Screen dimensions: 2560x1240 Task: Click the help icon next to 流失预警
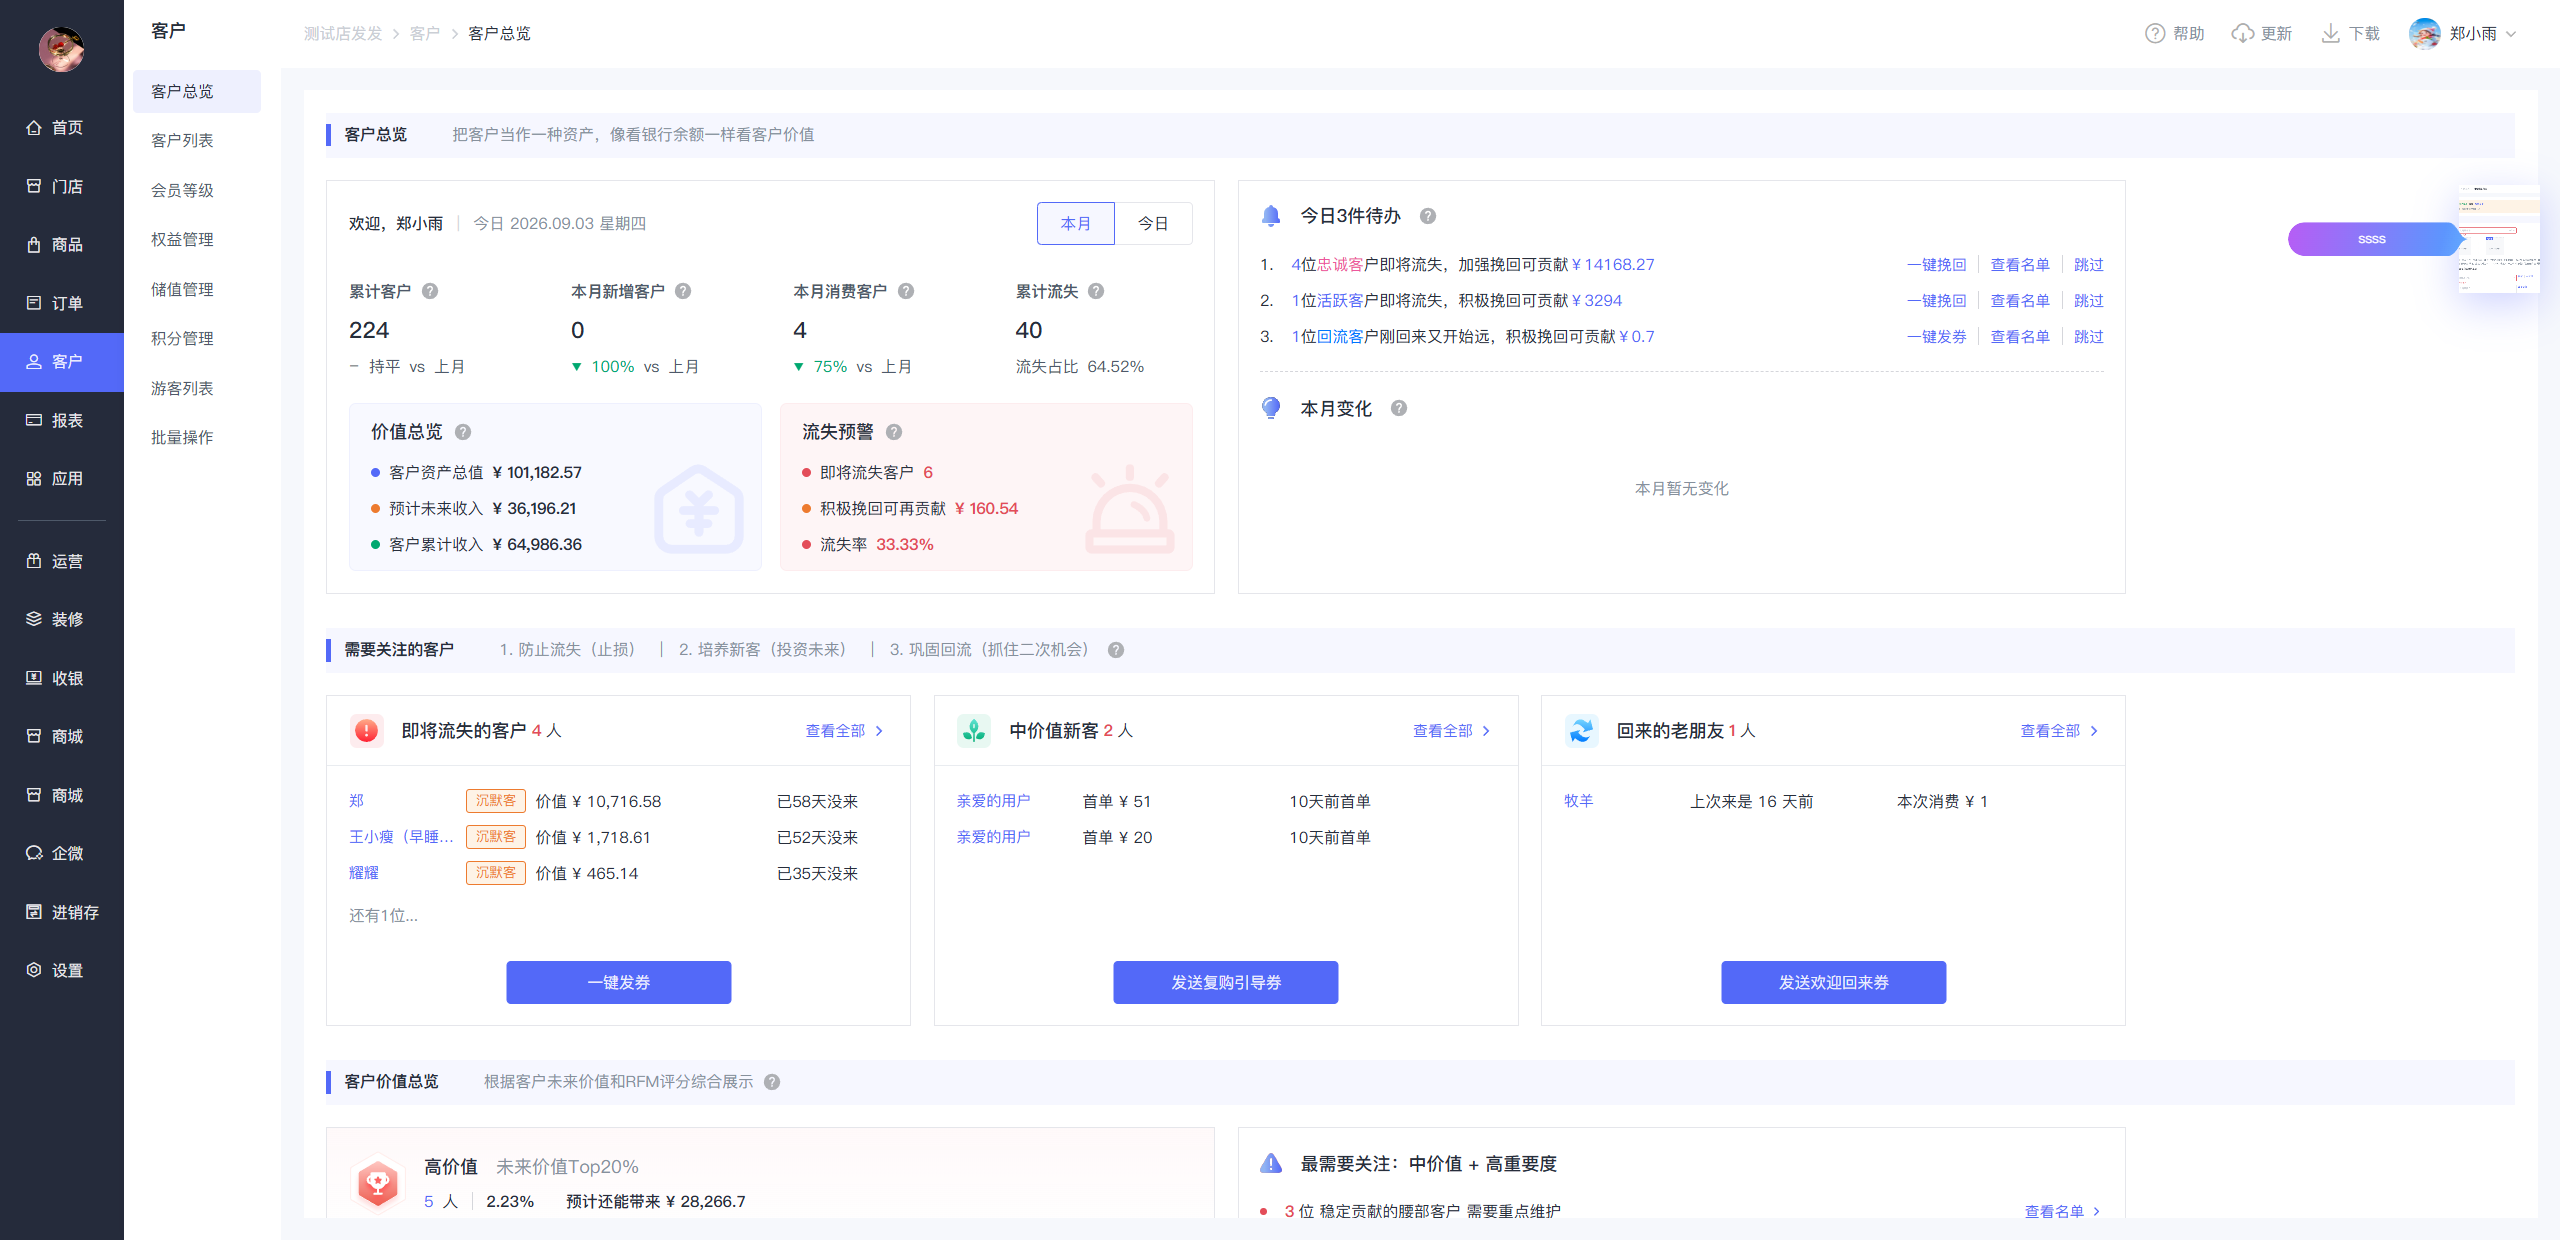(894, 432)
